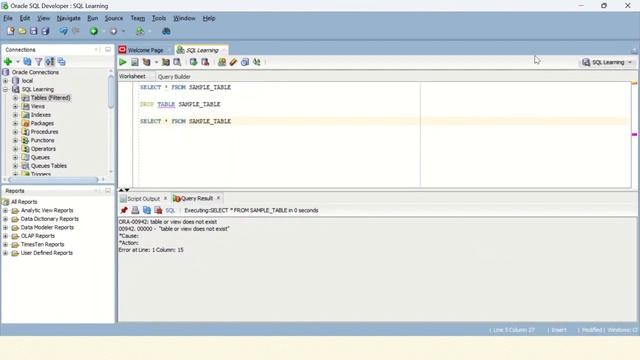Click the All Reports root item
Viewport: 640px width, 360px height.
[24, 202]
